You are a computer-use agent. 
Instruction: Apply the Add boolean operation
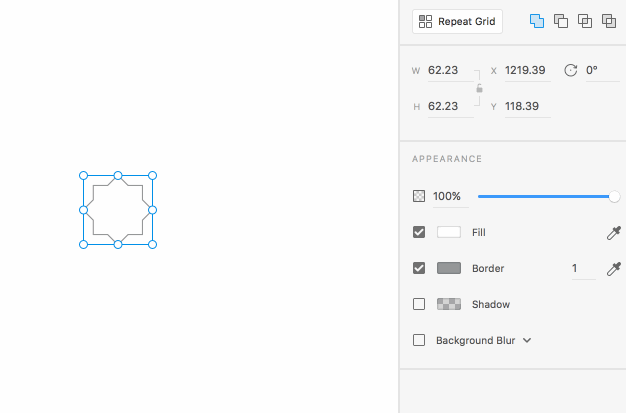coord(537,21)
